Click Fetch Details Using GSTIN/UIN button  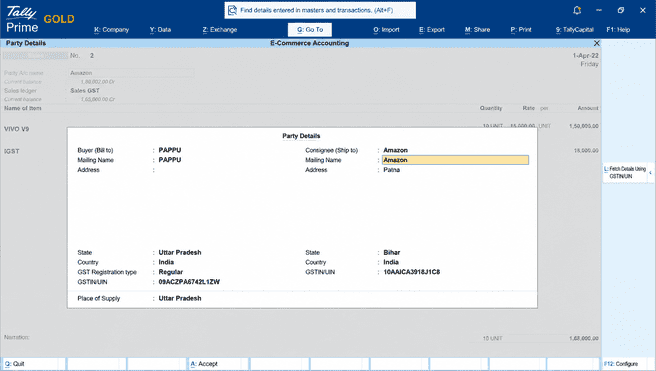[x=625, y=172]
